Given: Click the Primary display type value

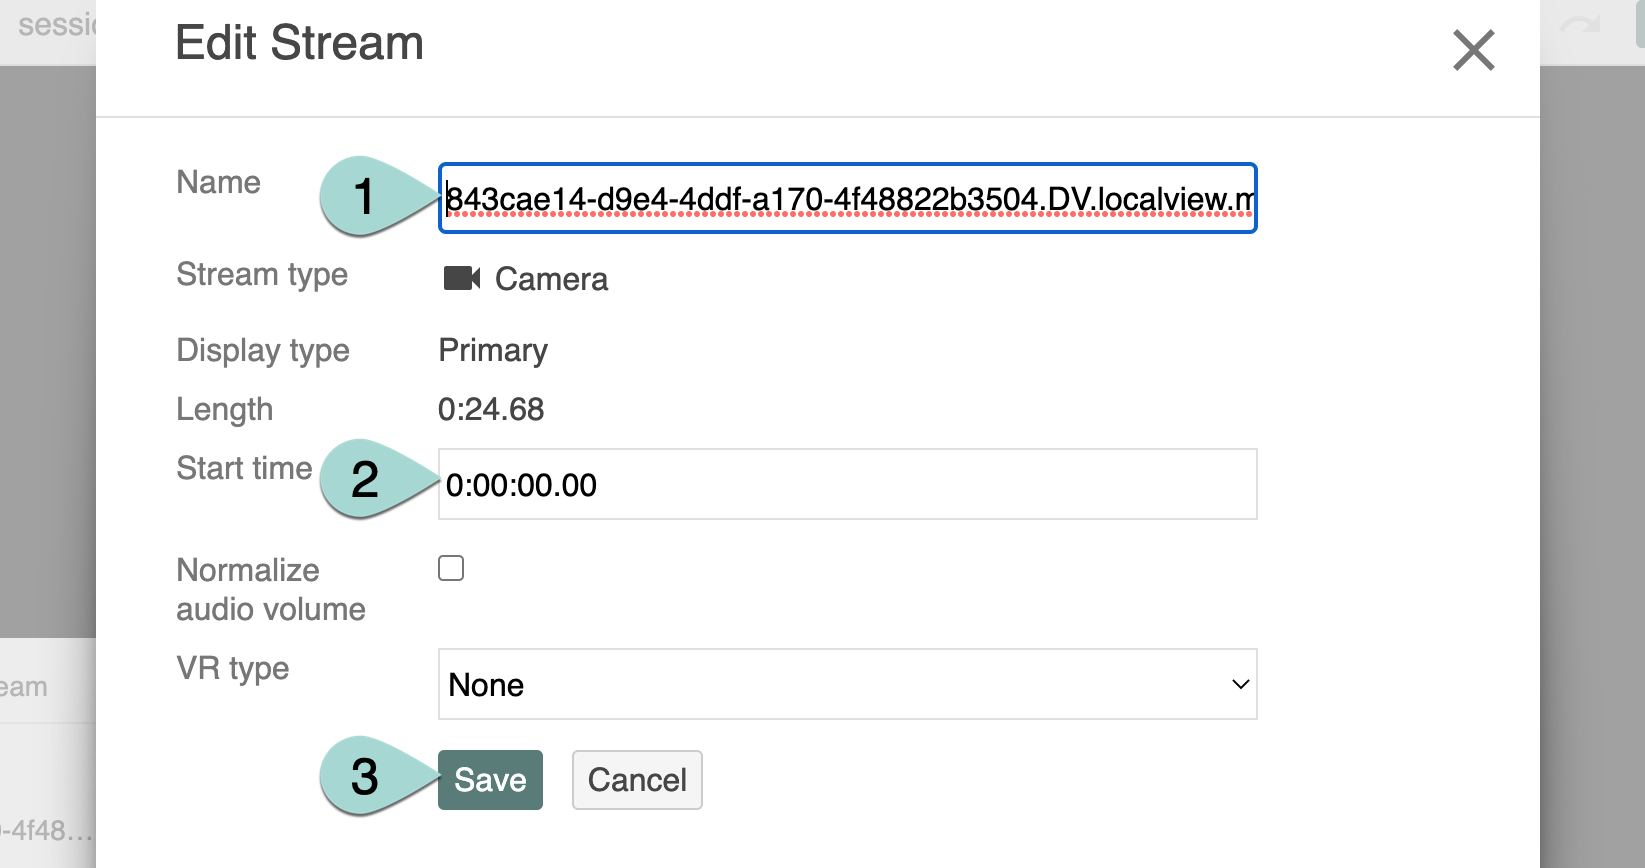Looking at the screenshot, I should (x=493, y=350).
